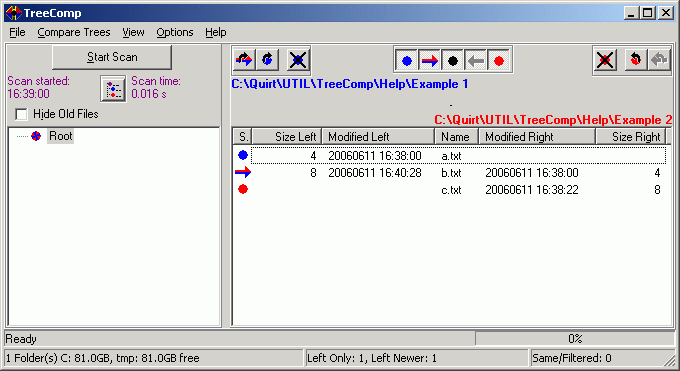The width and height of the screenshot is (680, 371).
Task: Select the Root tree node
Action: pyautogui.click(x=60, y=136)
